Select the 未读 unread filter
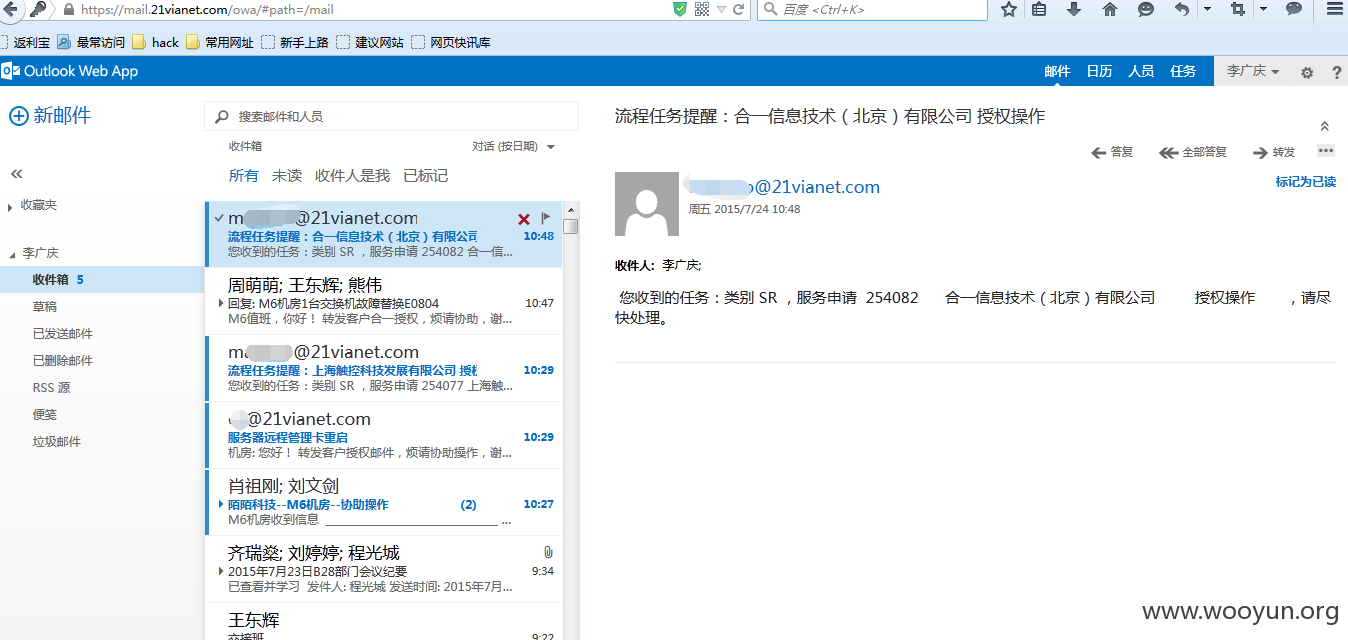Screen dimensions: 1348x640 click(287, 176)
